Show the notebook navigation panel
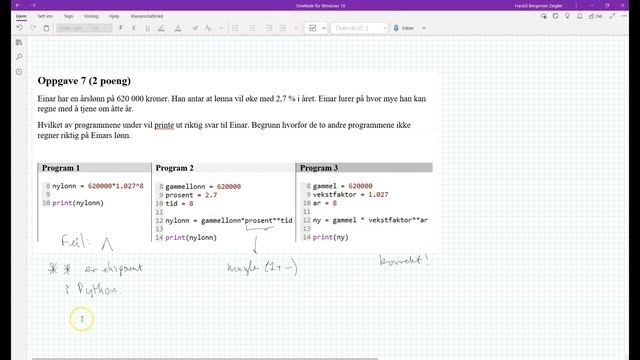 [x=19, y=42]
